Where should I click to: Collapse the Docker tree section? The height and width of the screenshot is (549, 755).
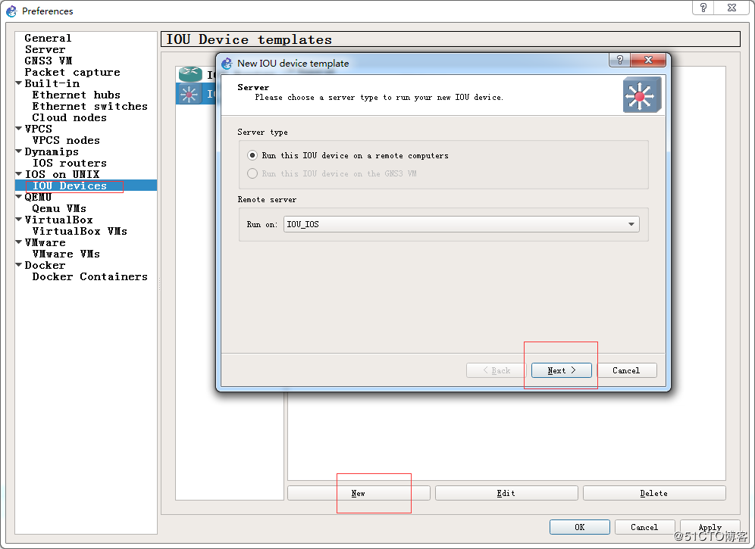(19, 264)
